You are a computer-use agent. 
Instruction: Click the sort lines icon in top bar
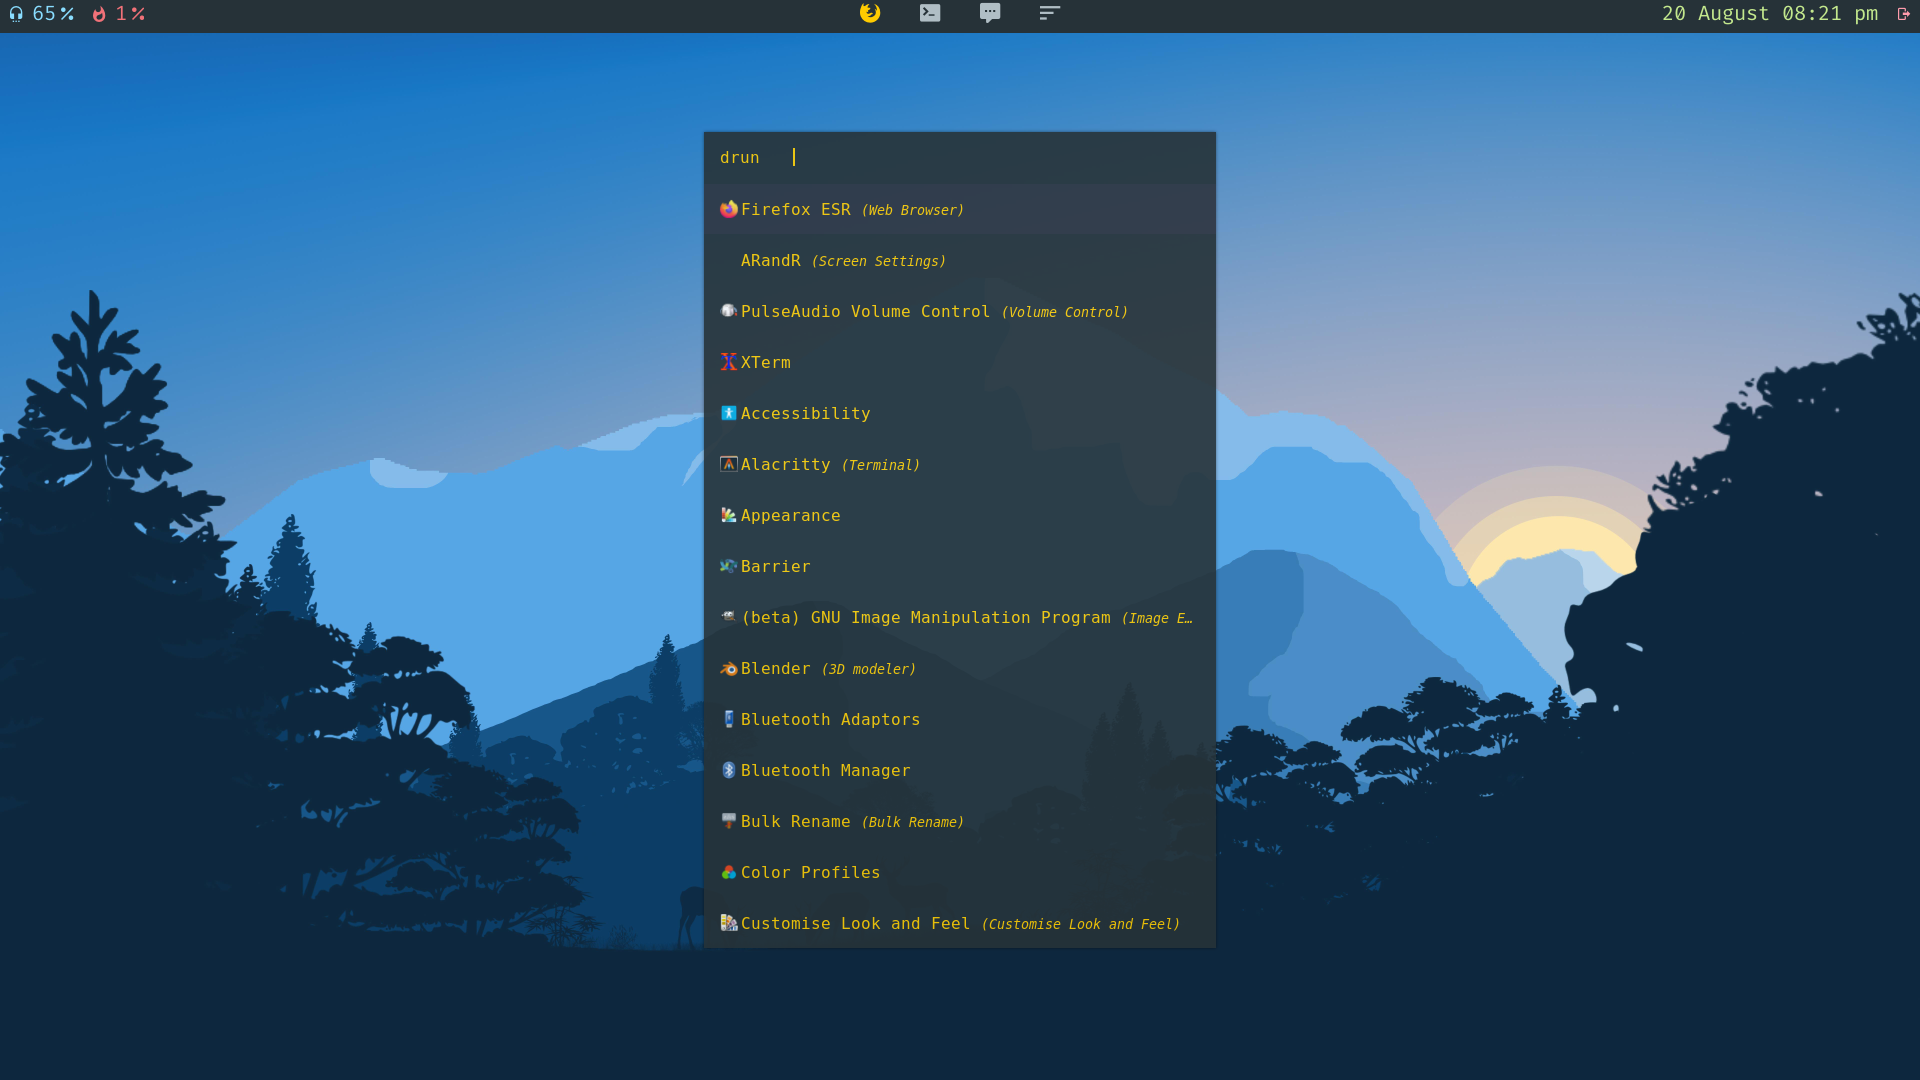coord(1049,13)
